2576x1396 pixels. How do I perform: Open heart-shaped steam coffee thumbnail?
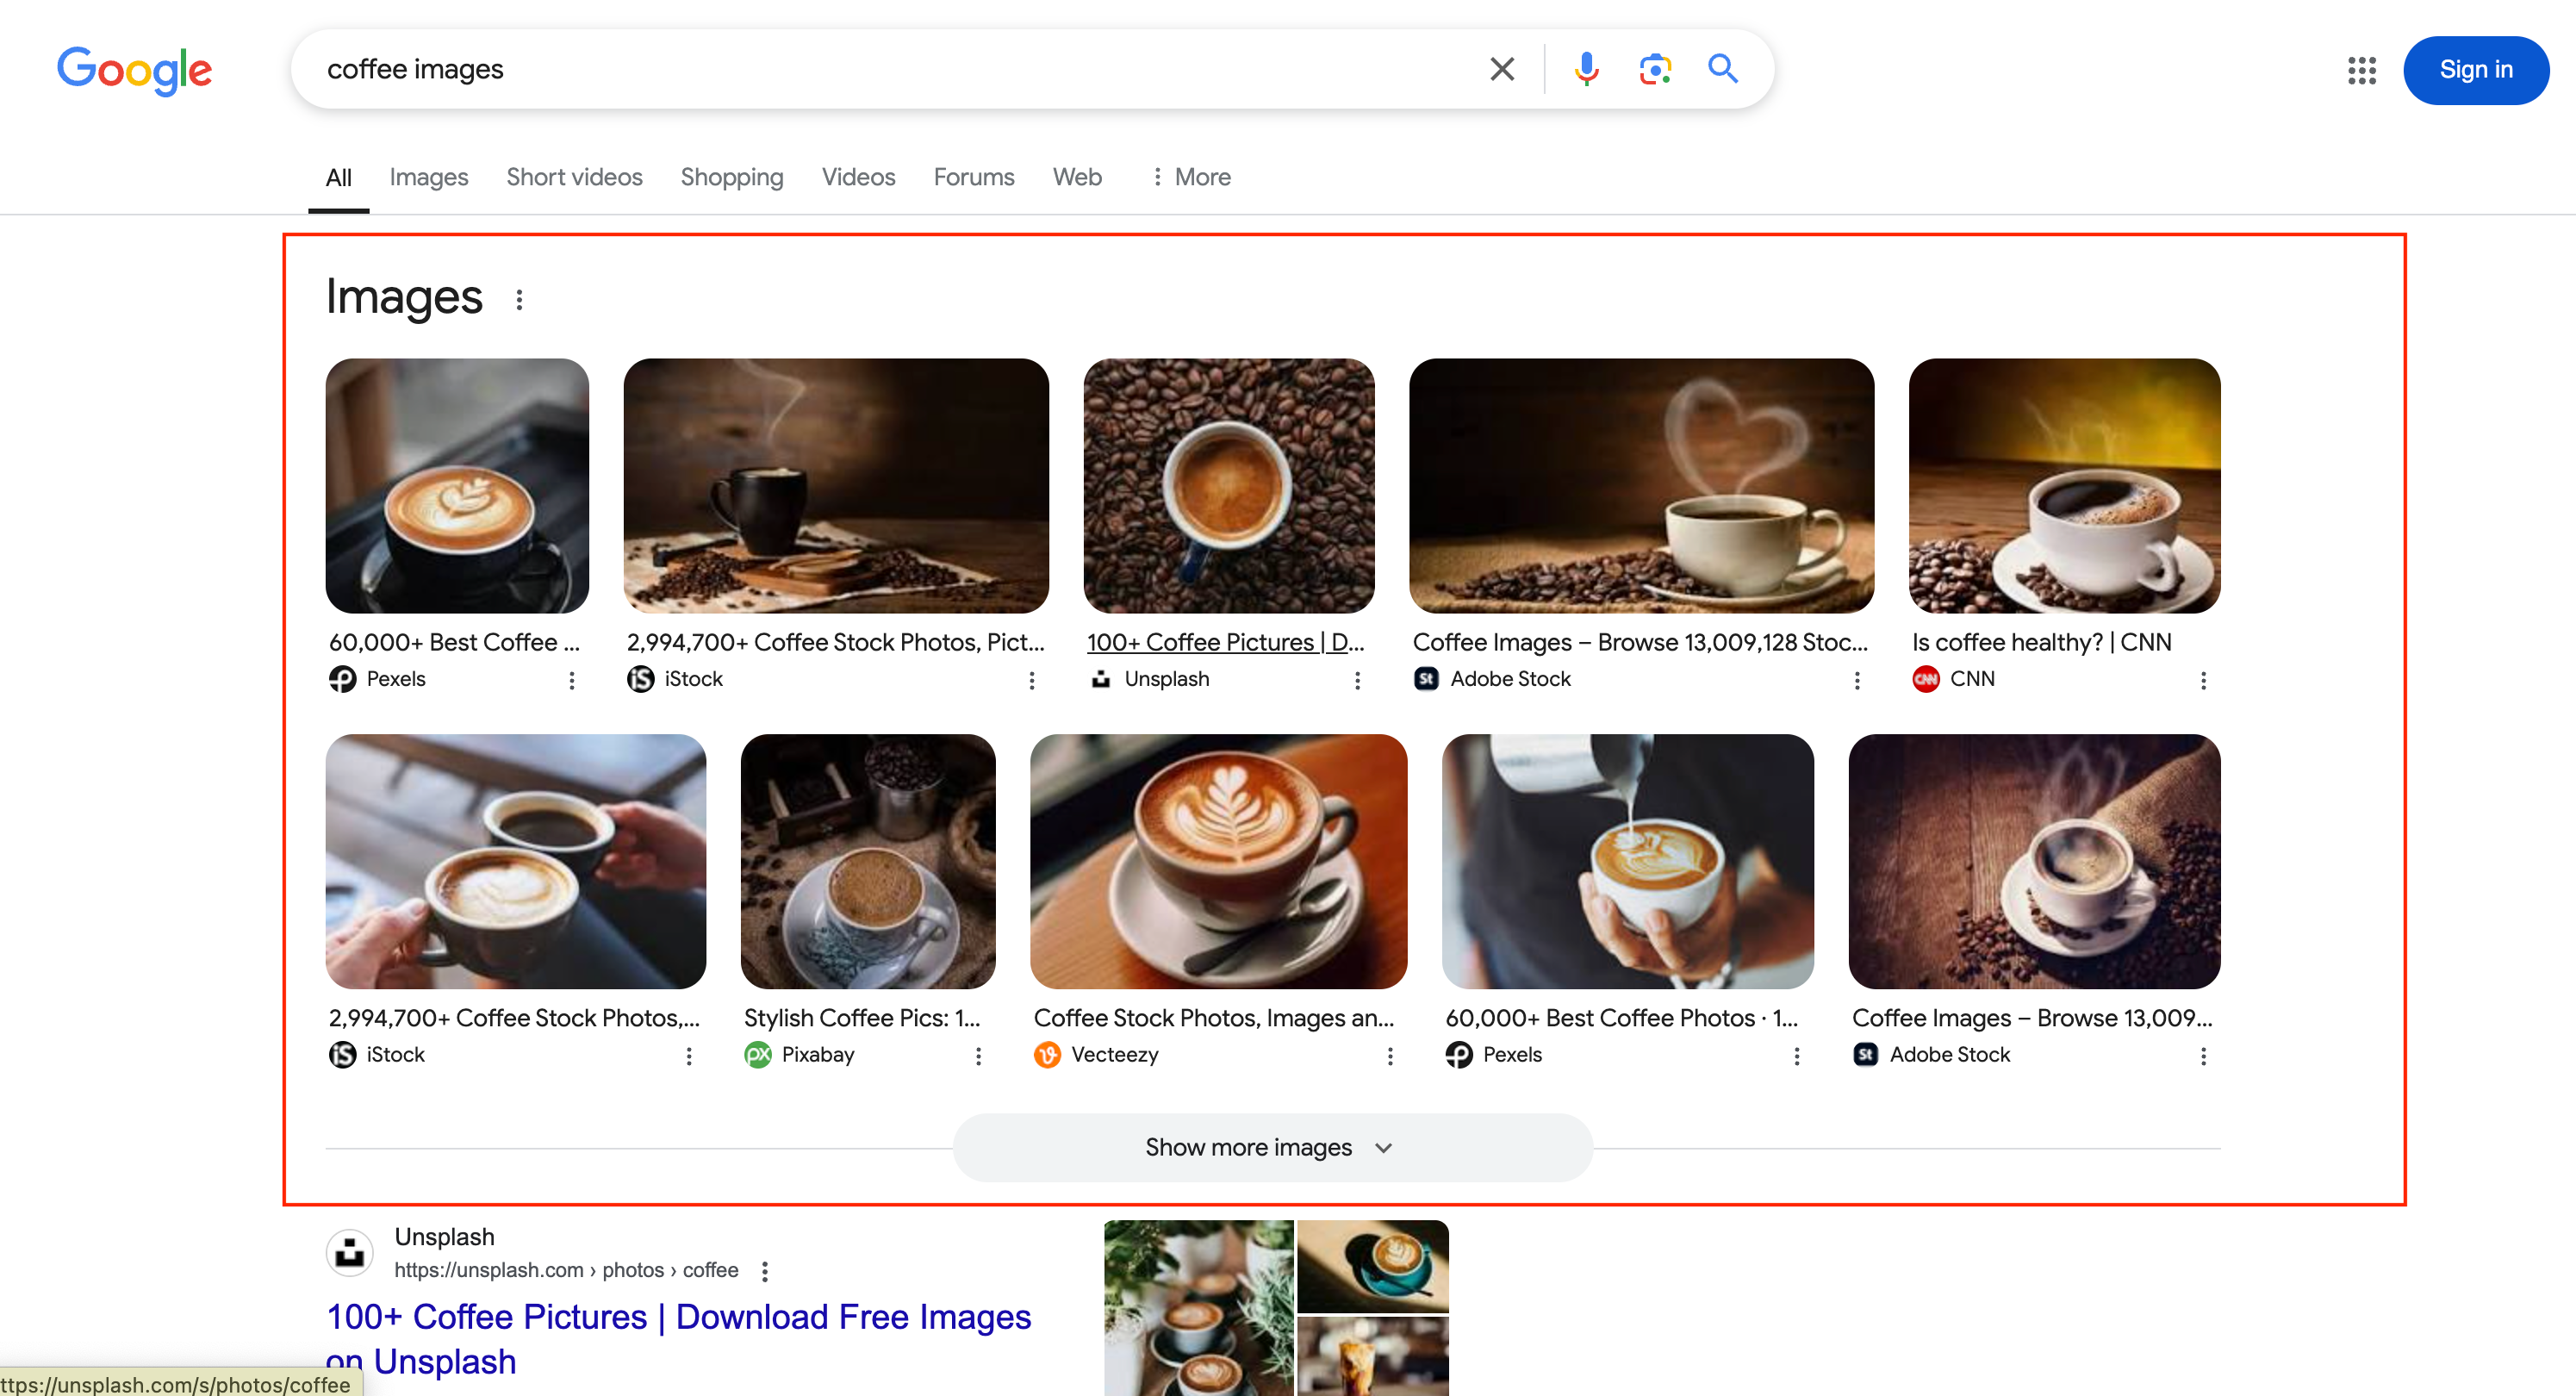coord(1640,486)
